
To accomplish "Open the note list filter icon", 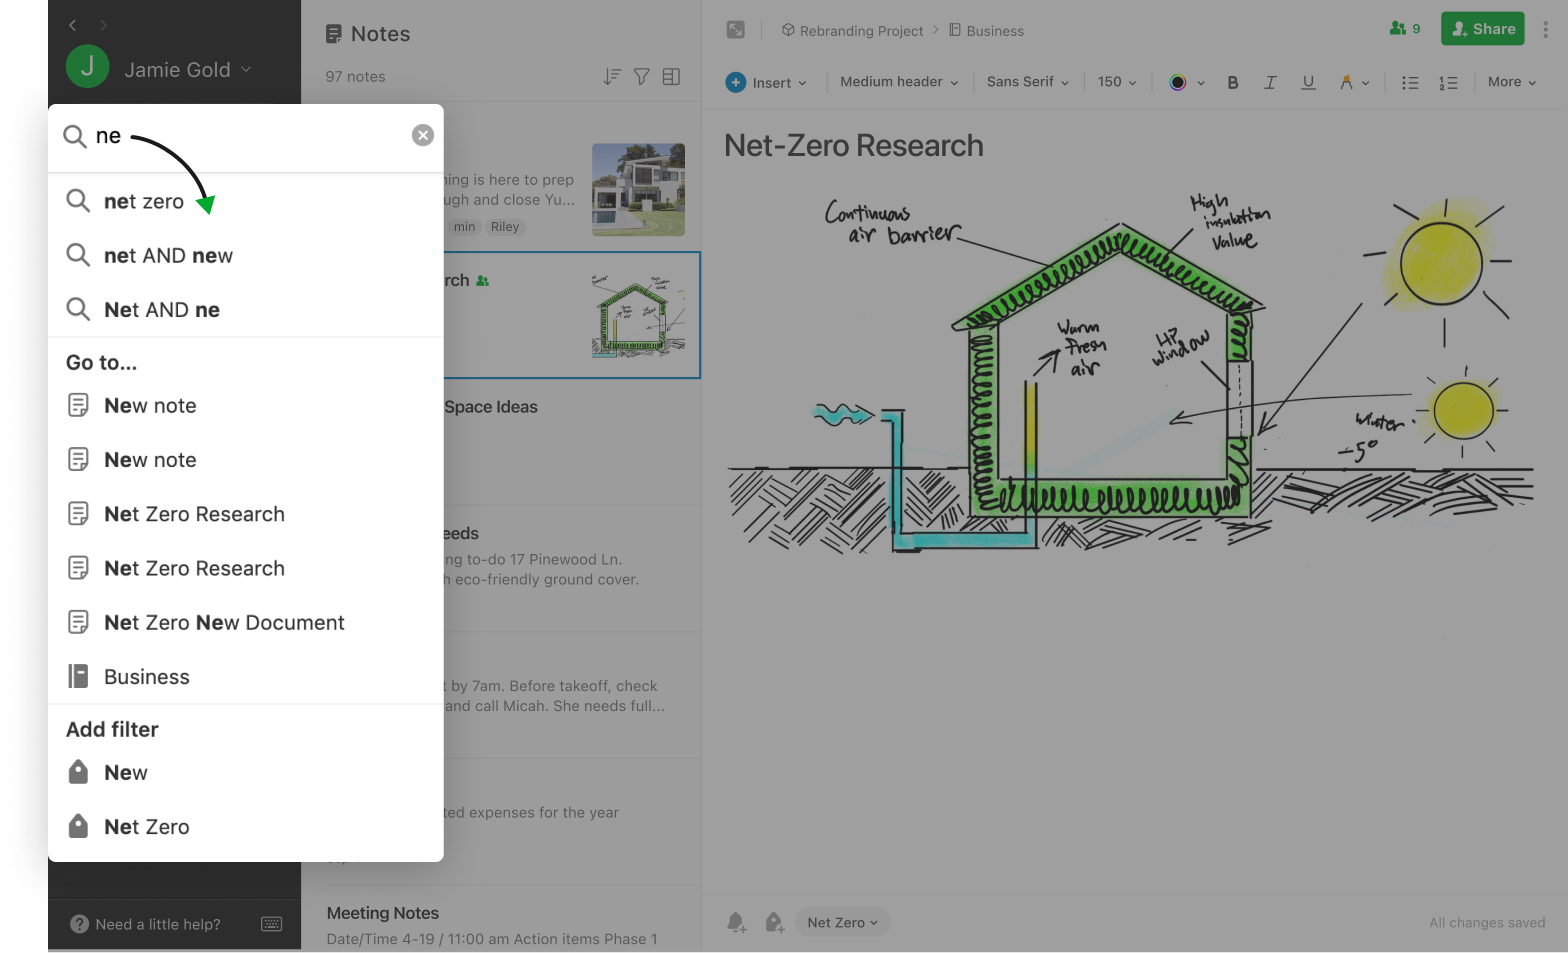I will click(x=642, y=76).
